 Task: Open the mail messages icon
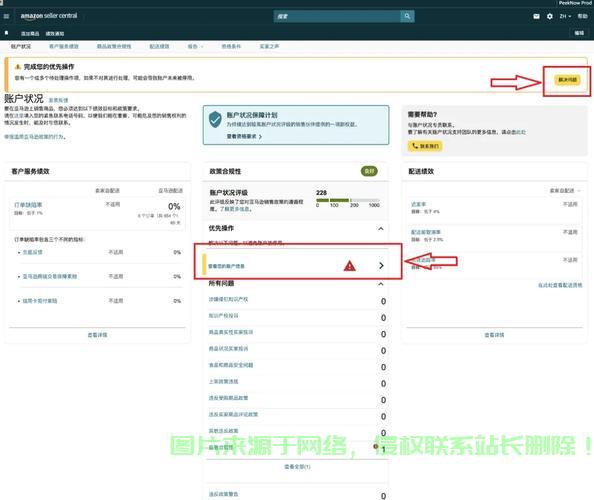point(536,16)
